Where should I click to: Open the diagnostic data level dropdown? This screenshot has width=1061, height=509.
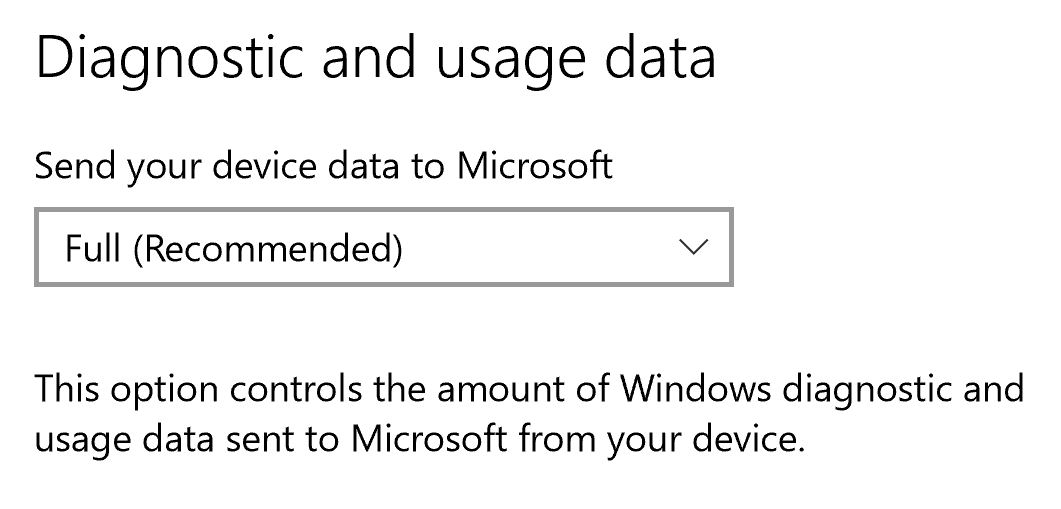(x=384, y=247)
